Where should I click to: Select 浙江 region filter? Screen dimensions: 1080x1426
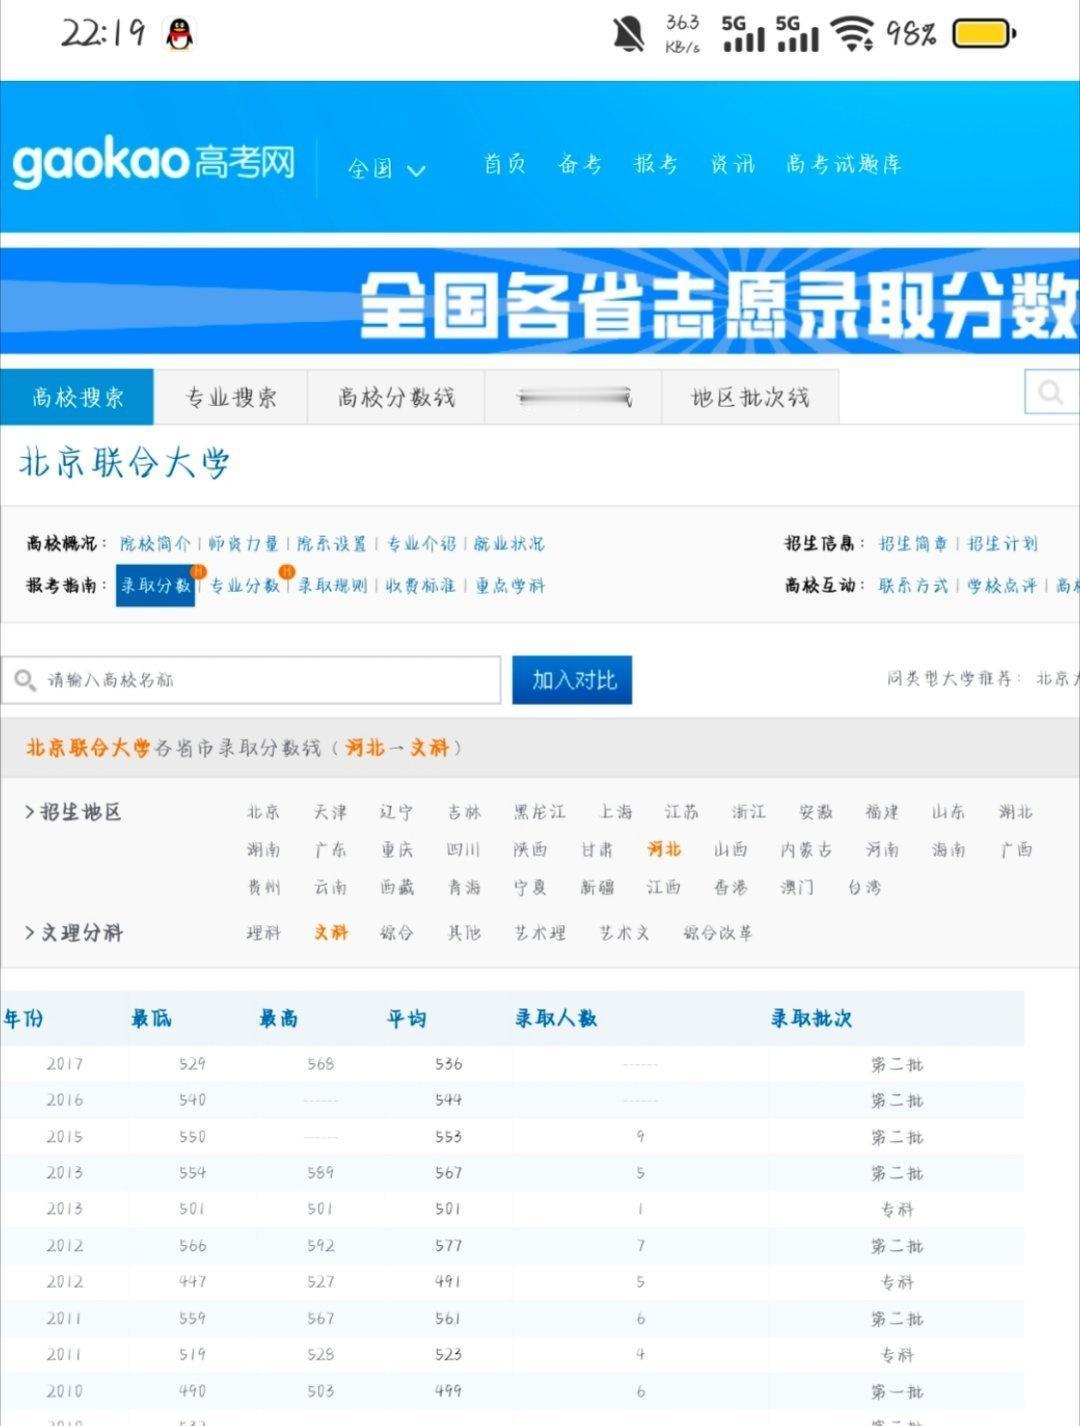coord(748,812)
